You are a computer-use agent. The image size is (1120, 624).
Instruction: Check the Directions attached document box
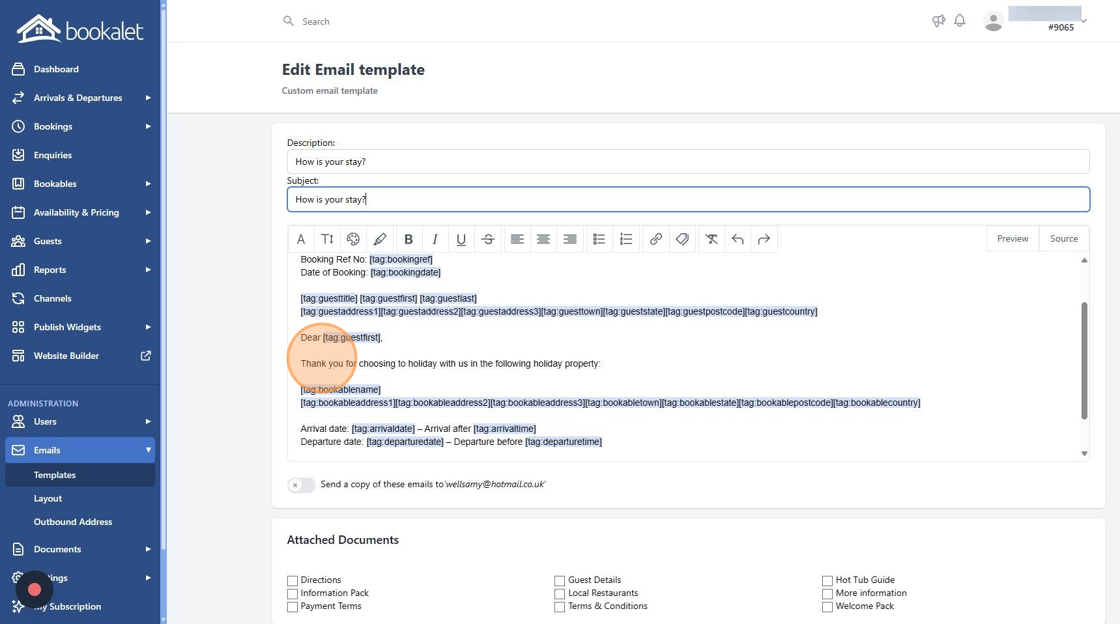[292, 580]
